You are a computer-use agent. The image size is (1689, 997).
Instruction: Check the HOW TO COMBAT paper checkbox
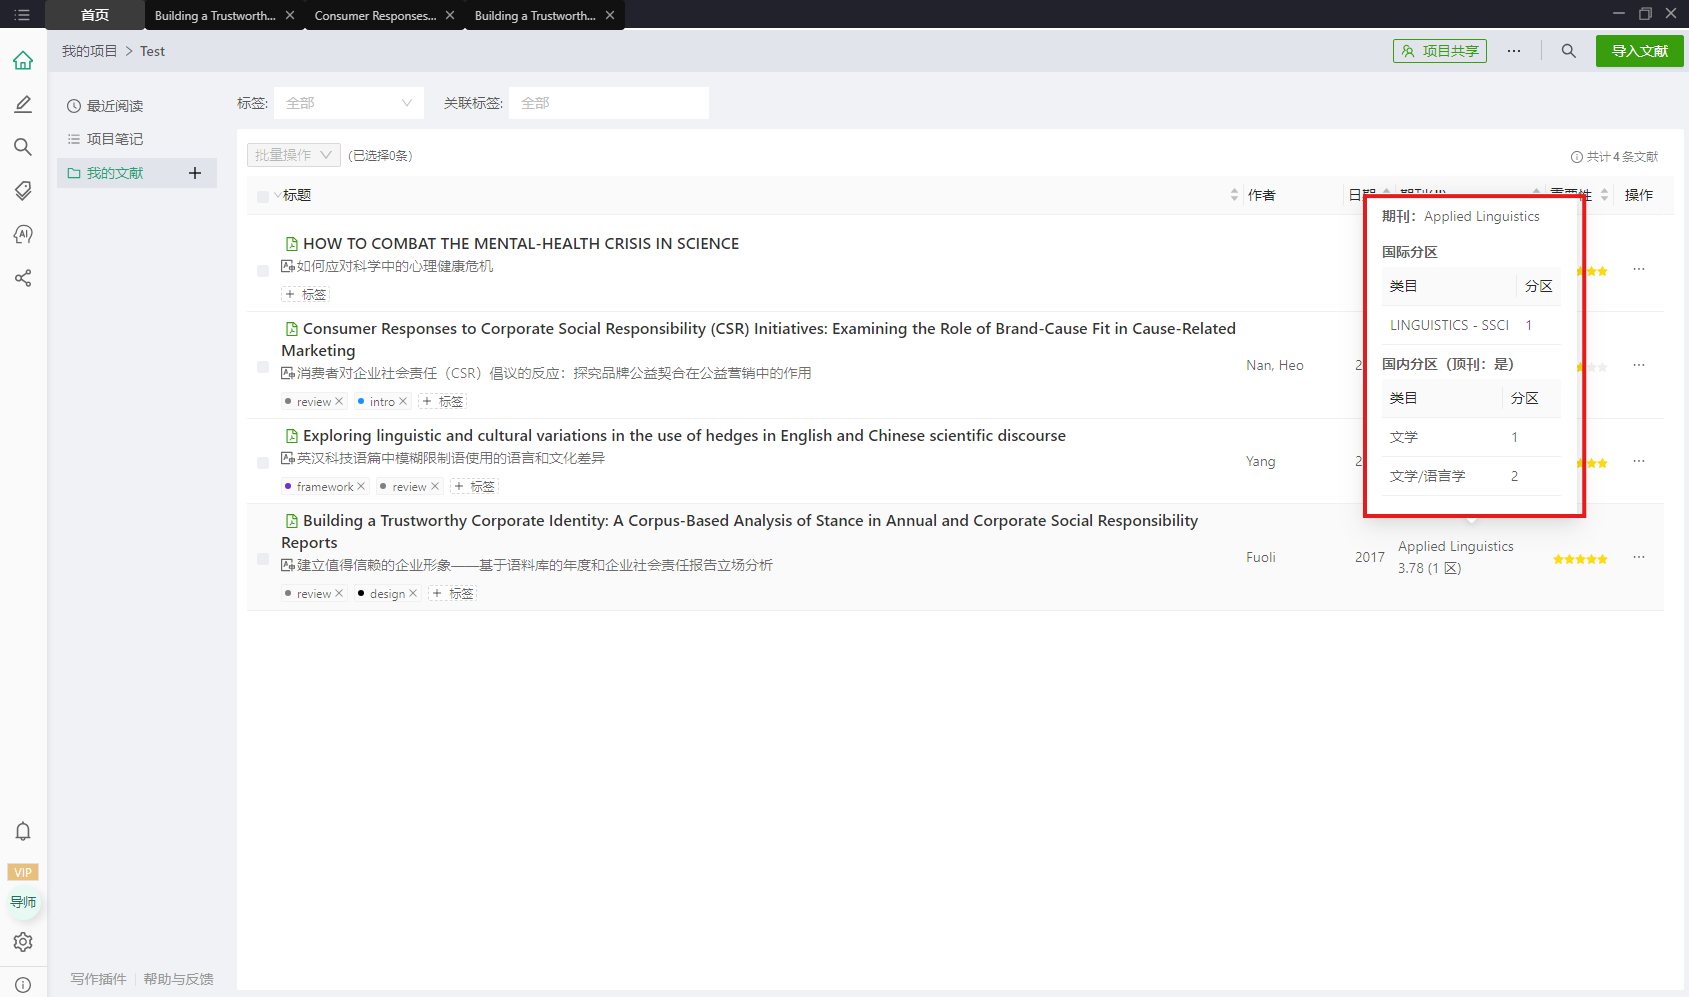tap(263, 270)
